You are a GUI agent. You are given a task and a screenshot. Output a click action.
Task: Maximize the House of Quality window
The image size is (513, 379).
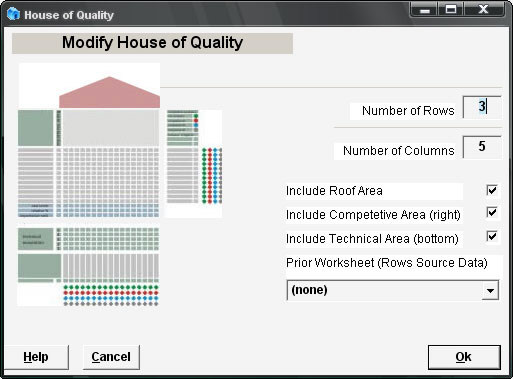coord(451,10)
